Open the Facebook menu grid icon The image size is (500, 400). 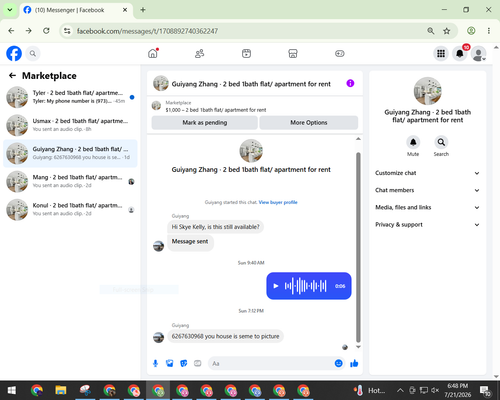(441, 53)
